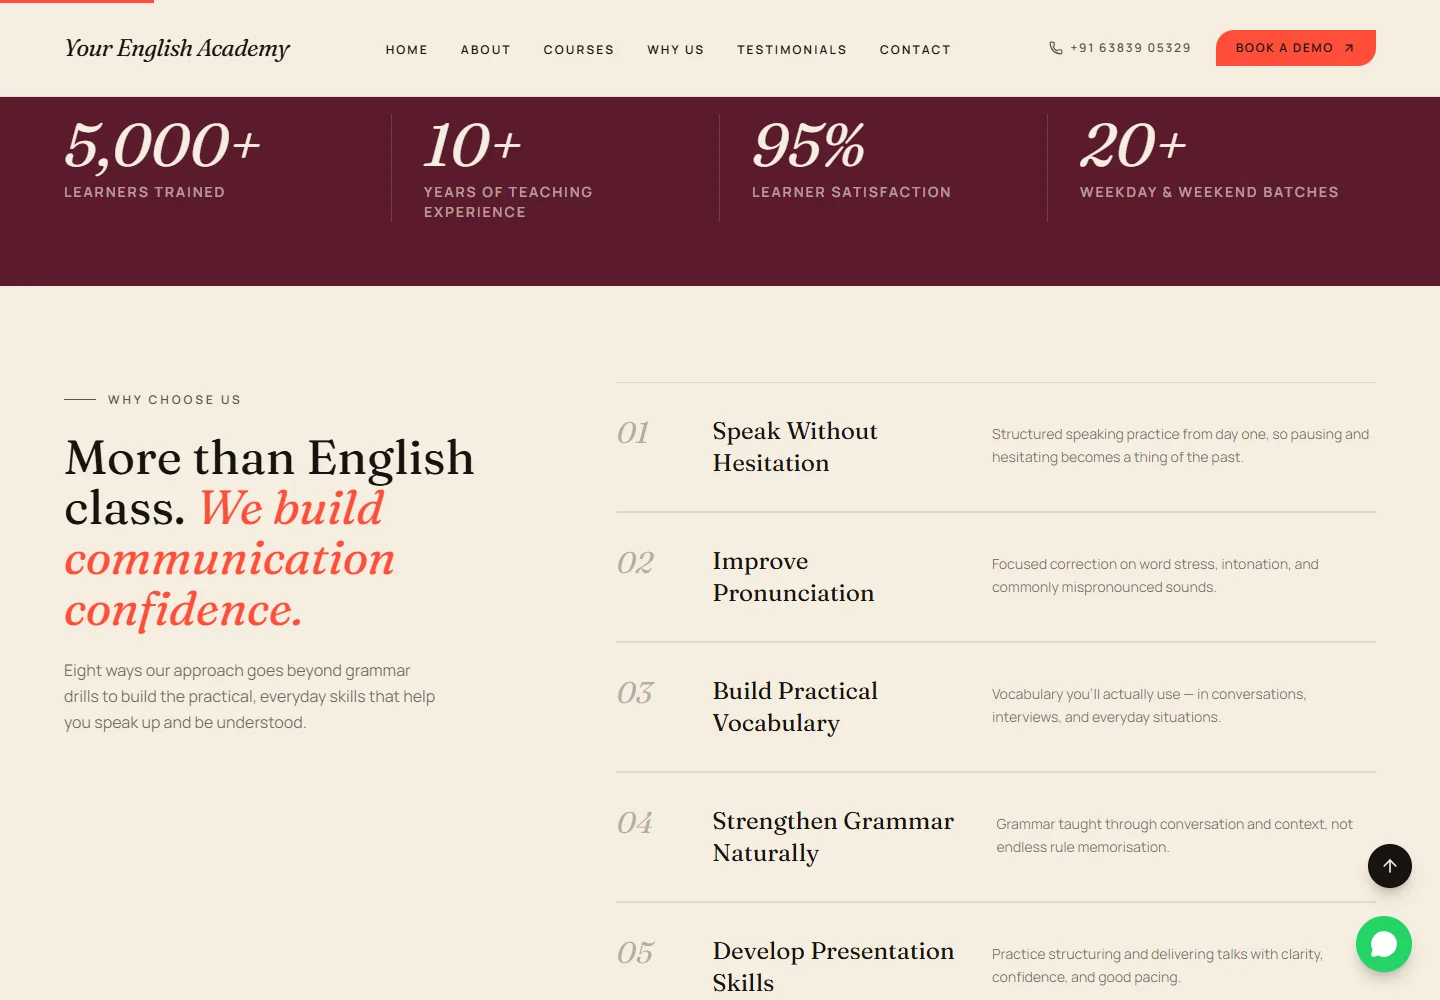Click the Book a Demo button

click(1296, 48)
